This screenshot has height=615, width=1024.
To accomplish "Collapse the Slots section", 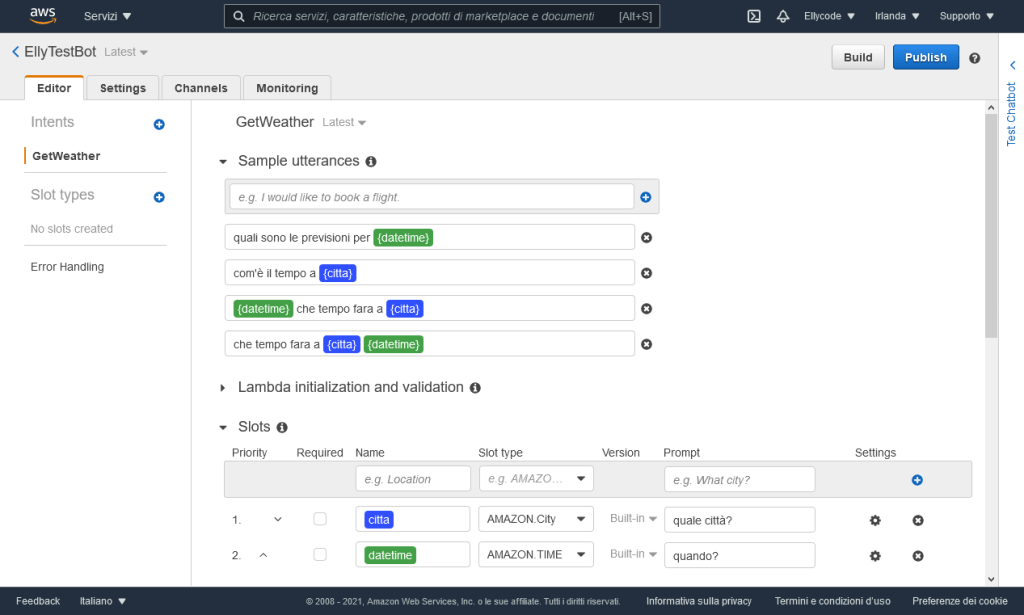I will coord(223,428).
